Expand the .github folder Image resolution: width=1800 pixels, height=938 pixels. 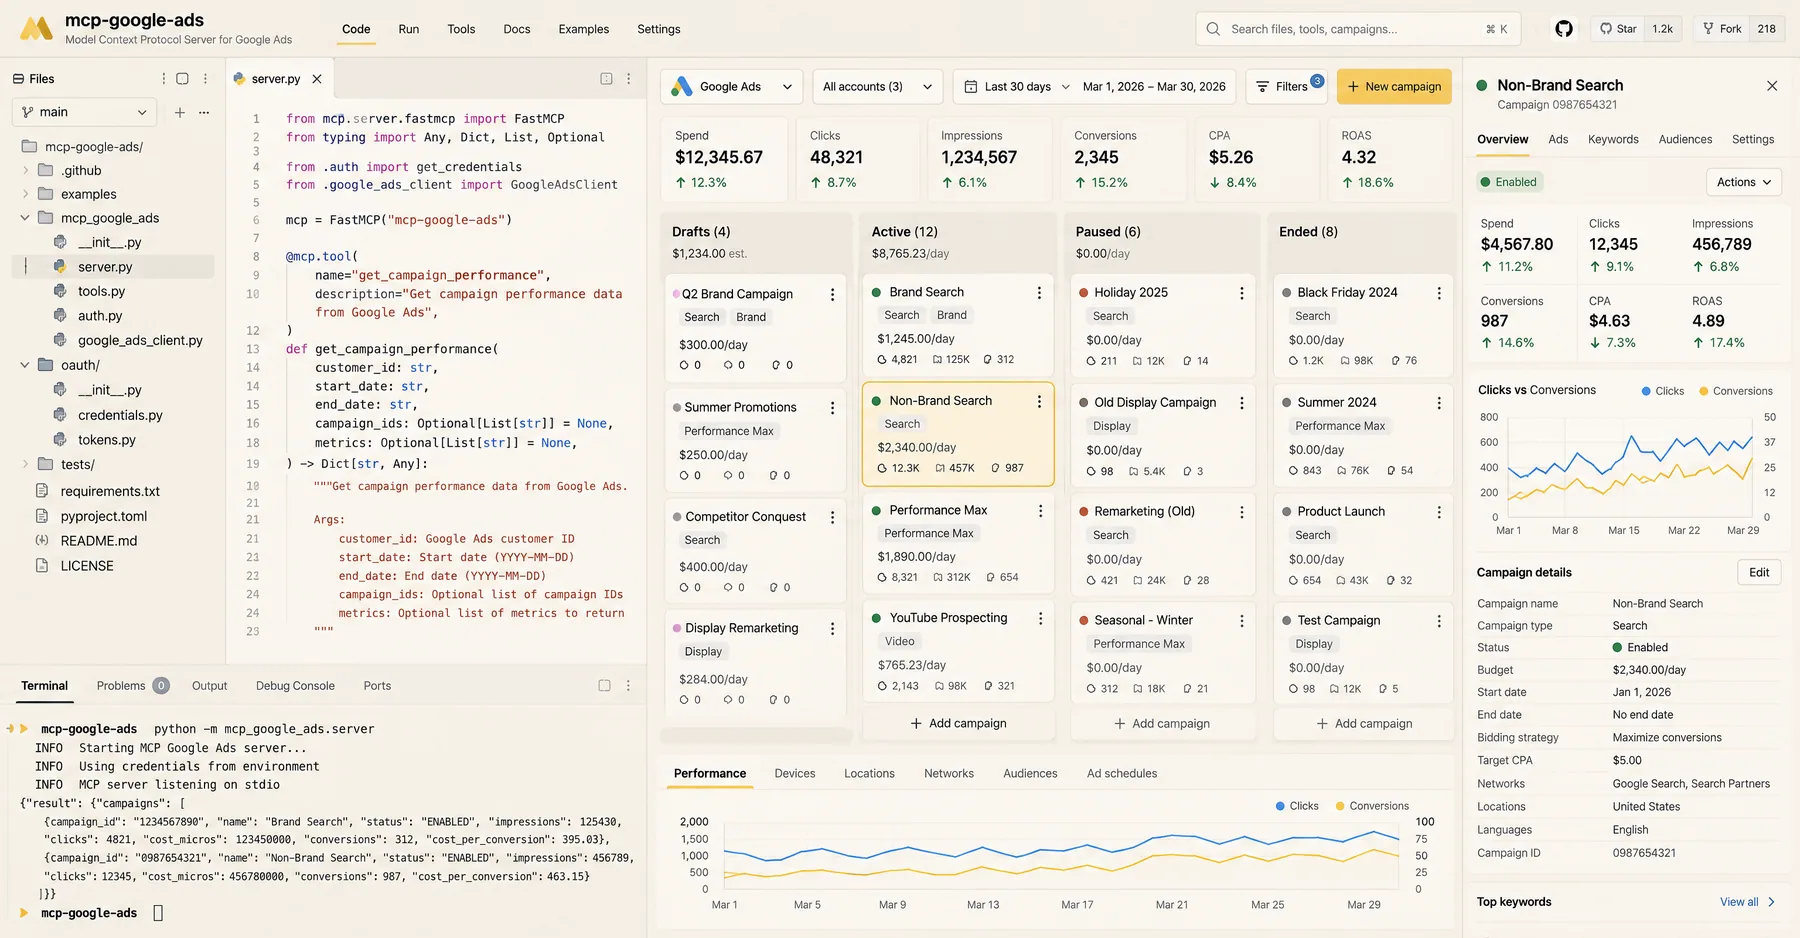point(26,170)
